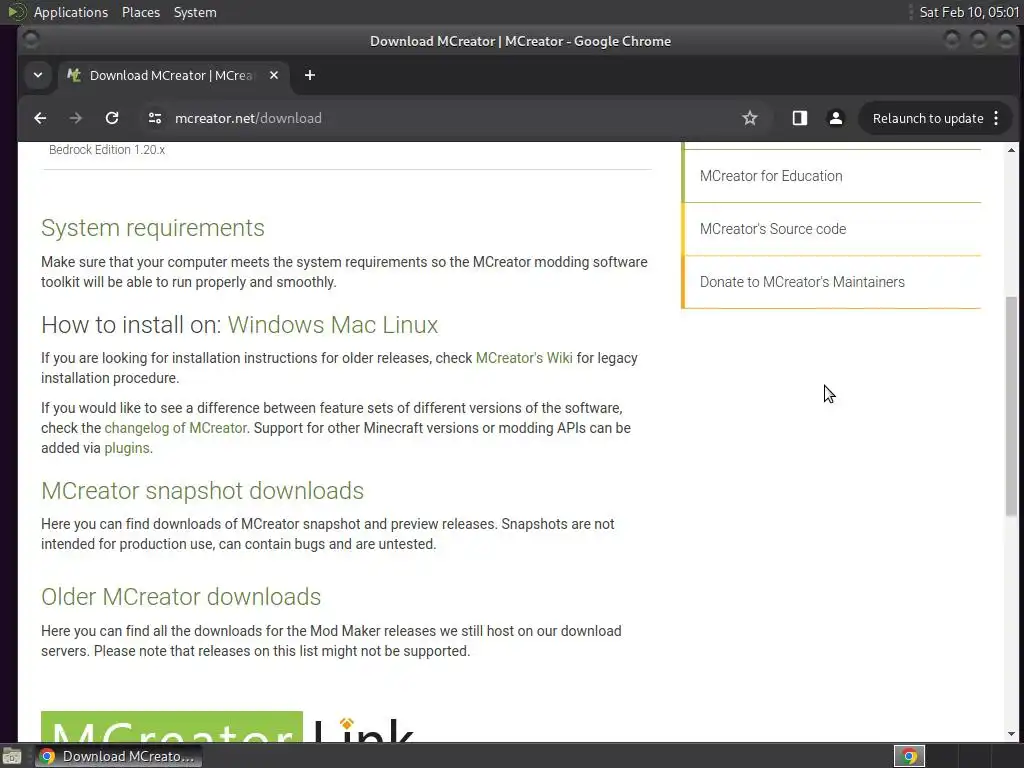1024x768 pixels.
Task: Click the mcreator.net/download address bar
Action: pos(248,118)
